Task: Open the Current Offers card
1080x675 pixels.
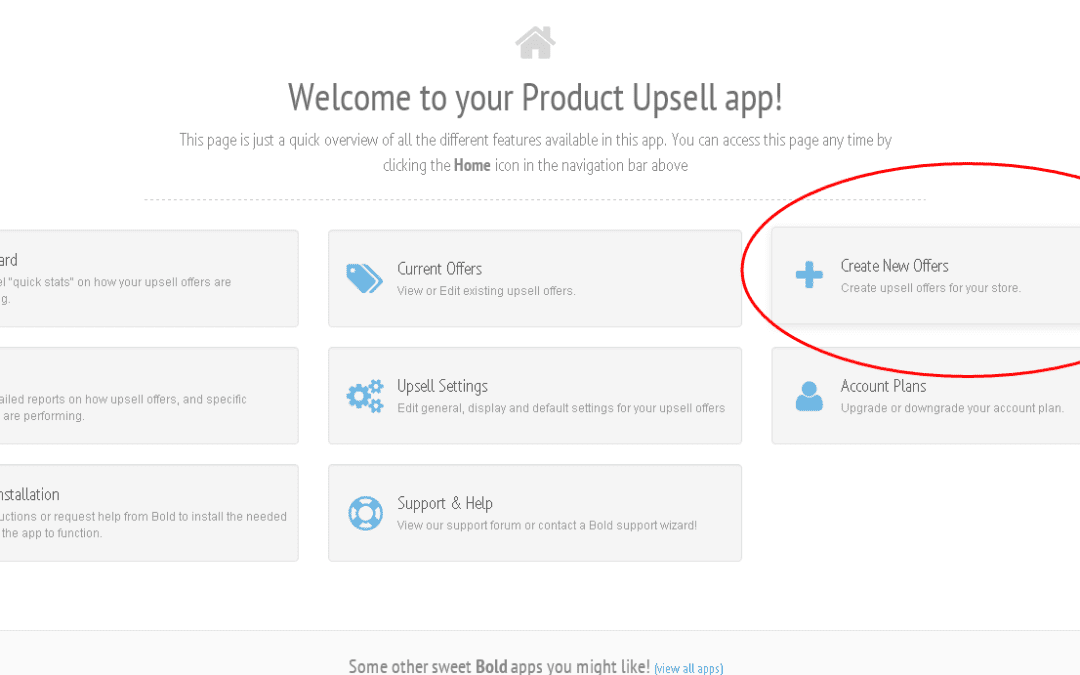Action: (x=535, y=278)
